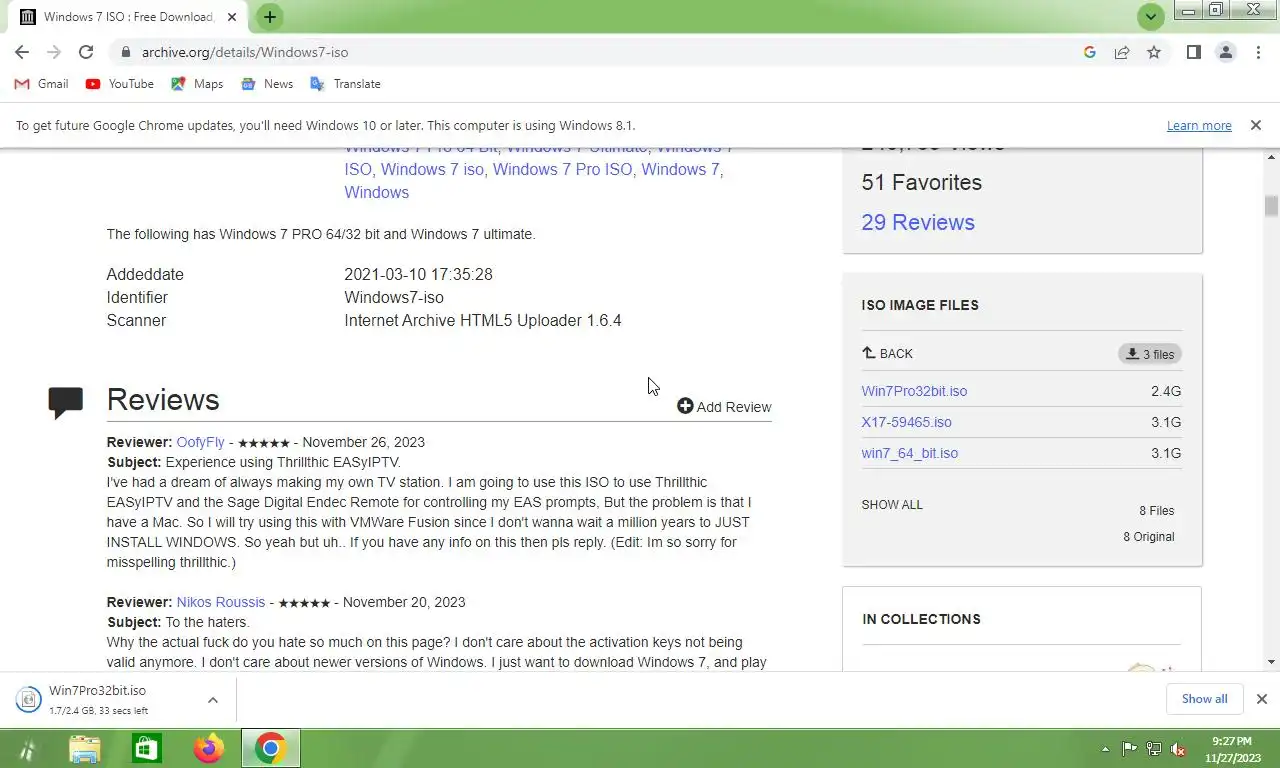Open the Windows 7 Pro ISO tag link
The height and width of the screenshot is (768, 1280).
pos(562,169)
